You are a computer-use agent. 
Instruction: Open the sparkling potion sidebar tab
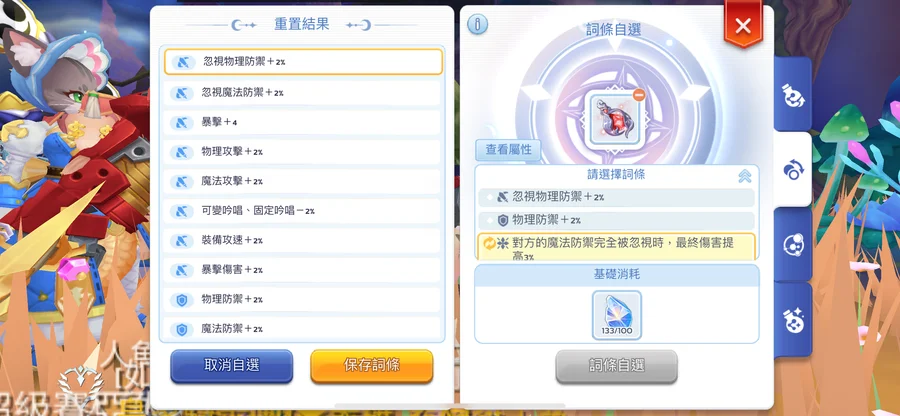point(793,320)
